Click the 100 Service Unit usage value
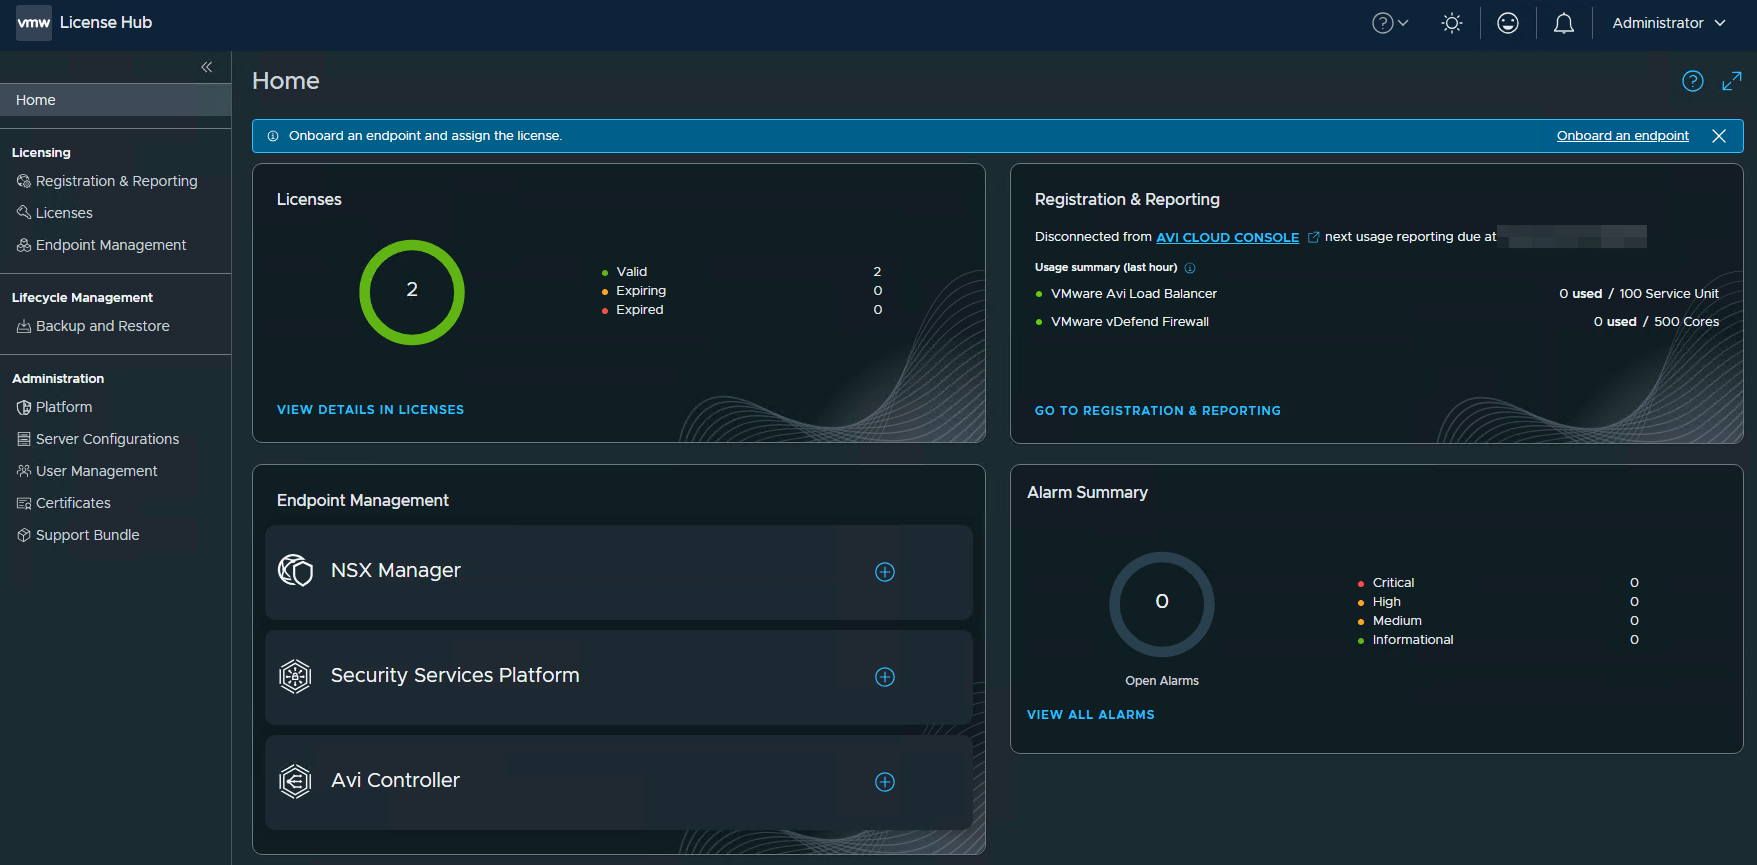1757x865 pixels. coord(1669,294)
